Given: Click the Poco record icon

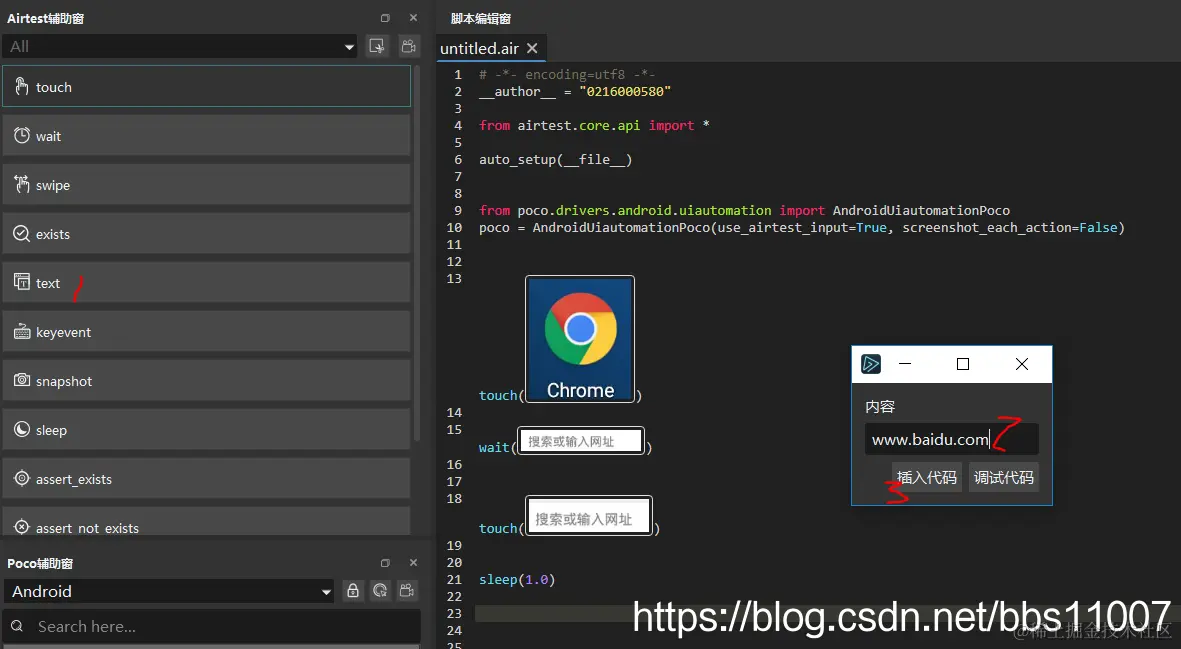Looking at the screenshot, I should pyautogui.click(x=407, y=590).
